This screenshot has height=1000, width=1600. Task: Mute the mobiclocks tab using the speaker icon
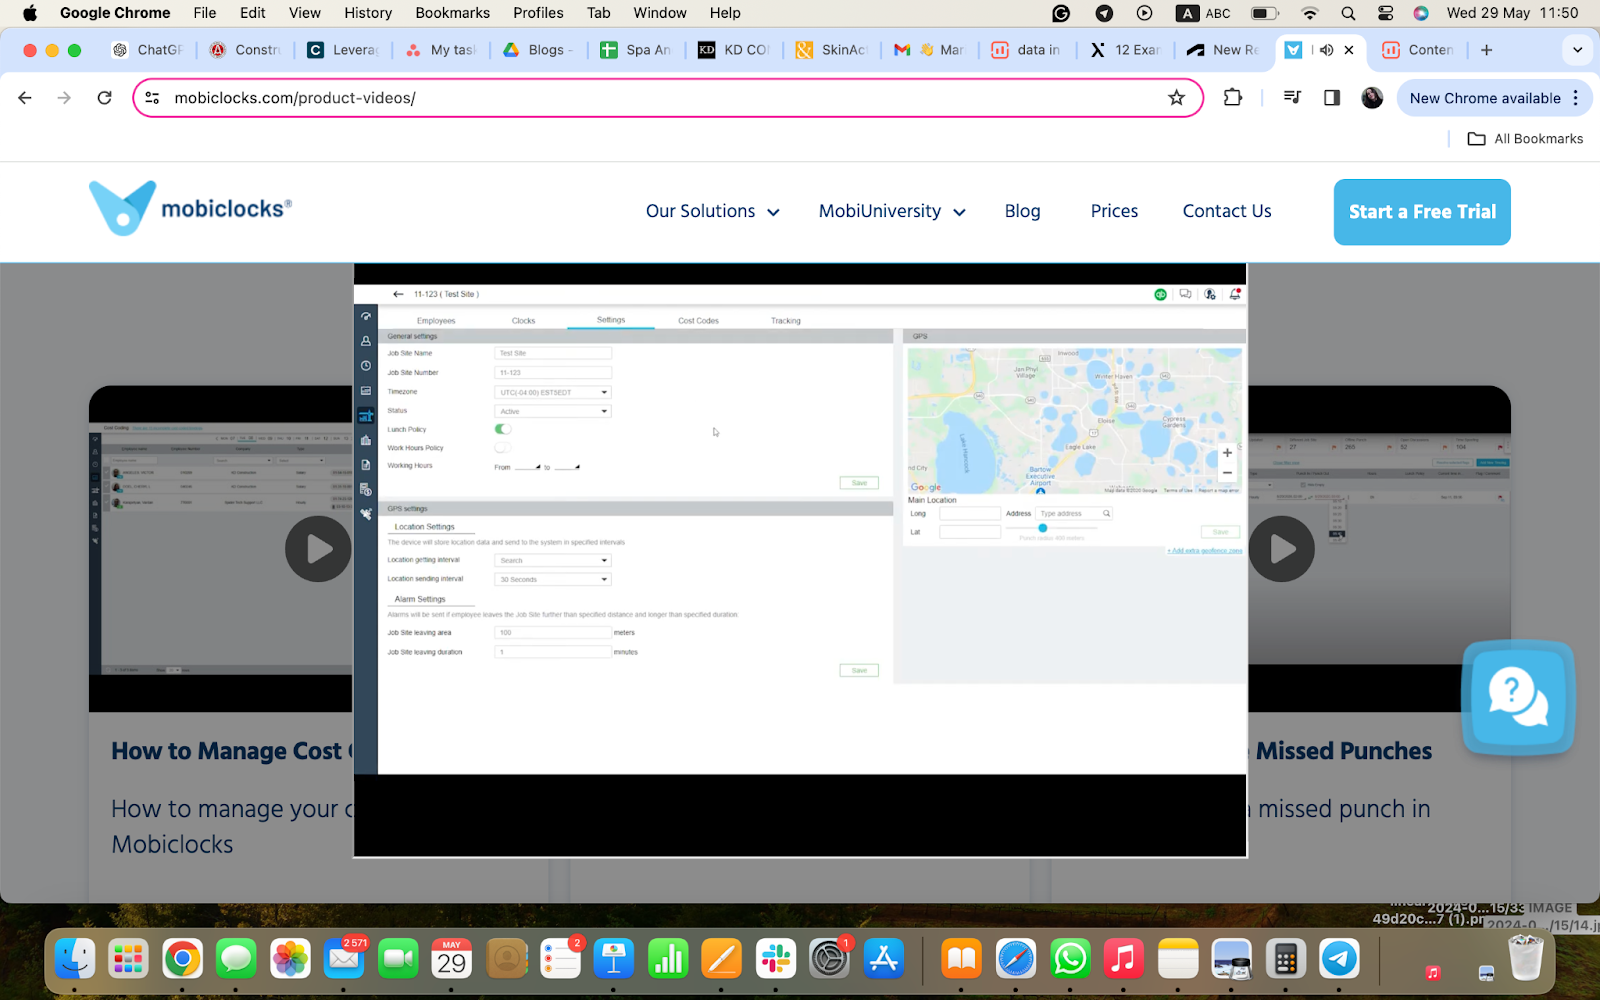click(x=1326, y=50)
